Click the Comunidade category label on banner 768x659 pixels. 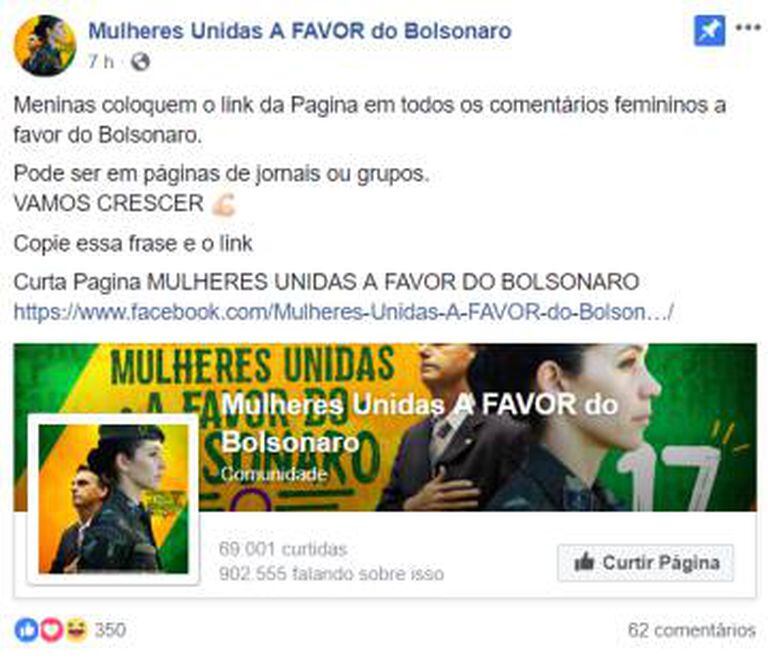pyautogui.click(x=274, y=474)
